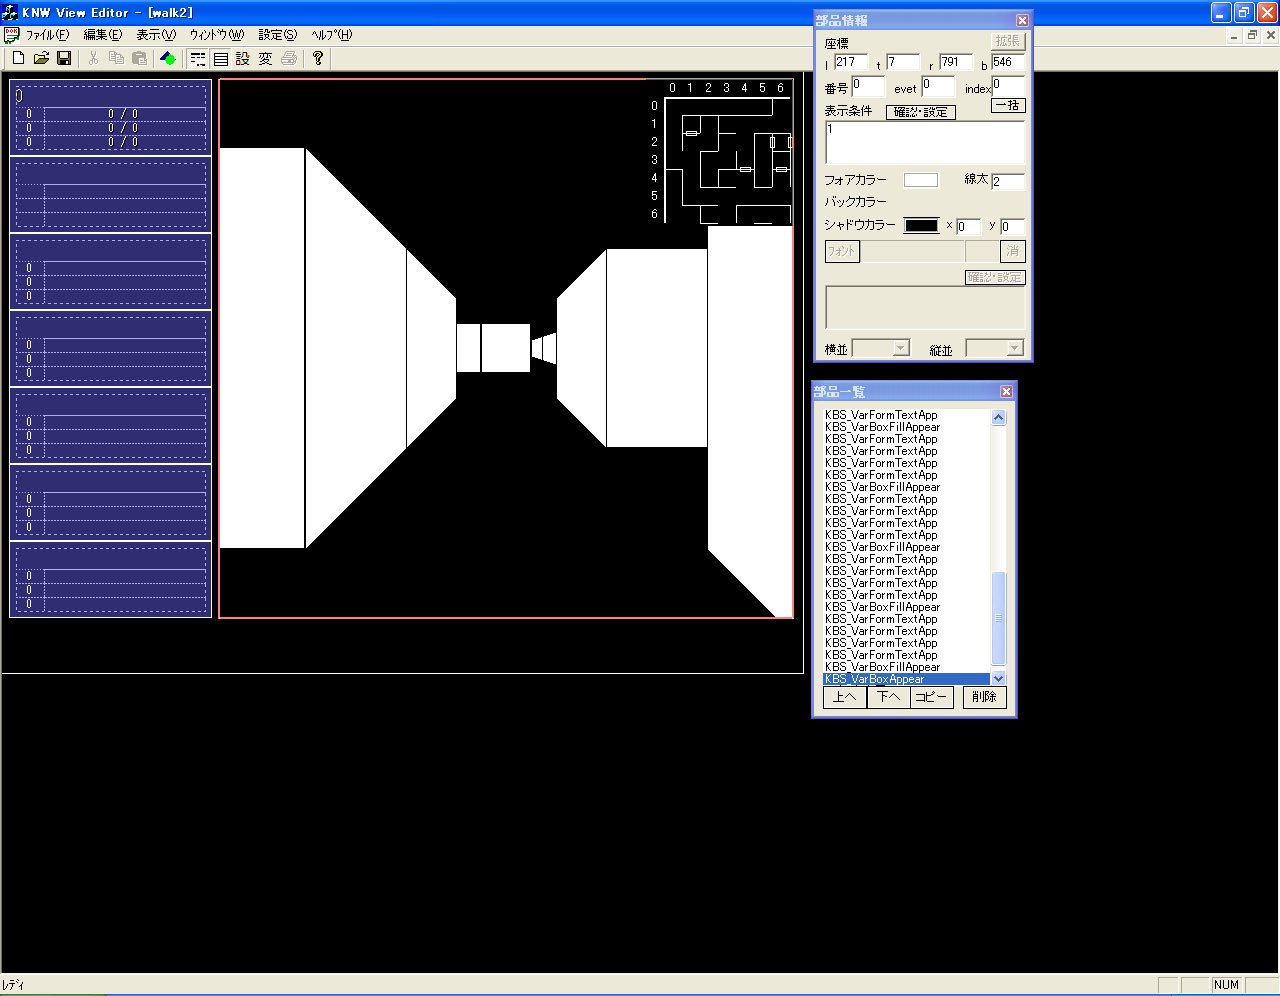Click the blue triangle green circle icon
1280x996 pixels.
point(168,59)
